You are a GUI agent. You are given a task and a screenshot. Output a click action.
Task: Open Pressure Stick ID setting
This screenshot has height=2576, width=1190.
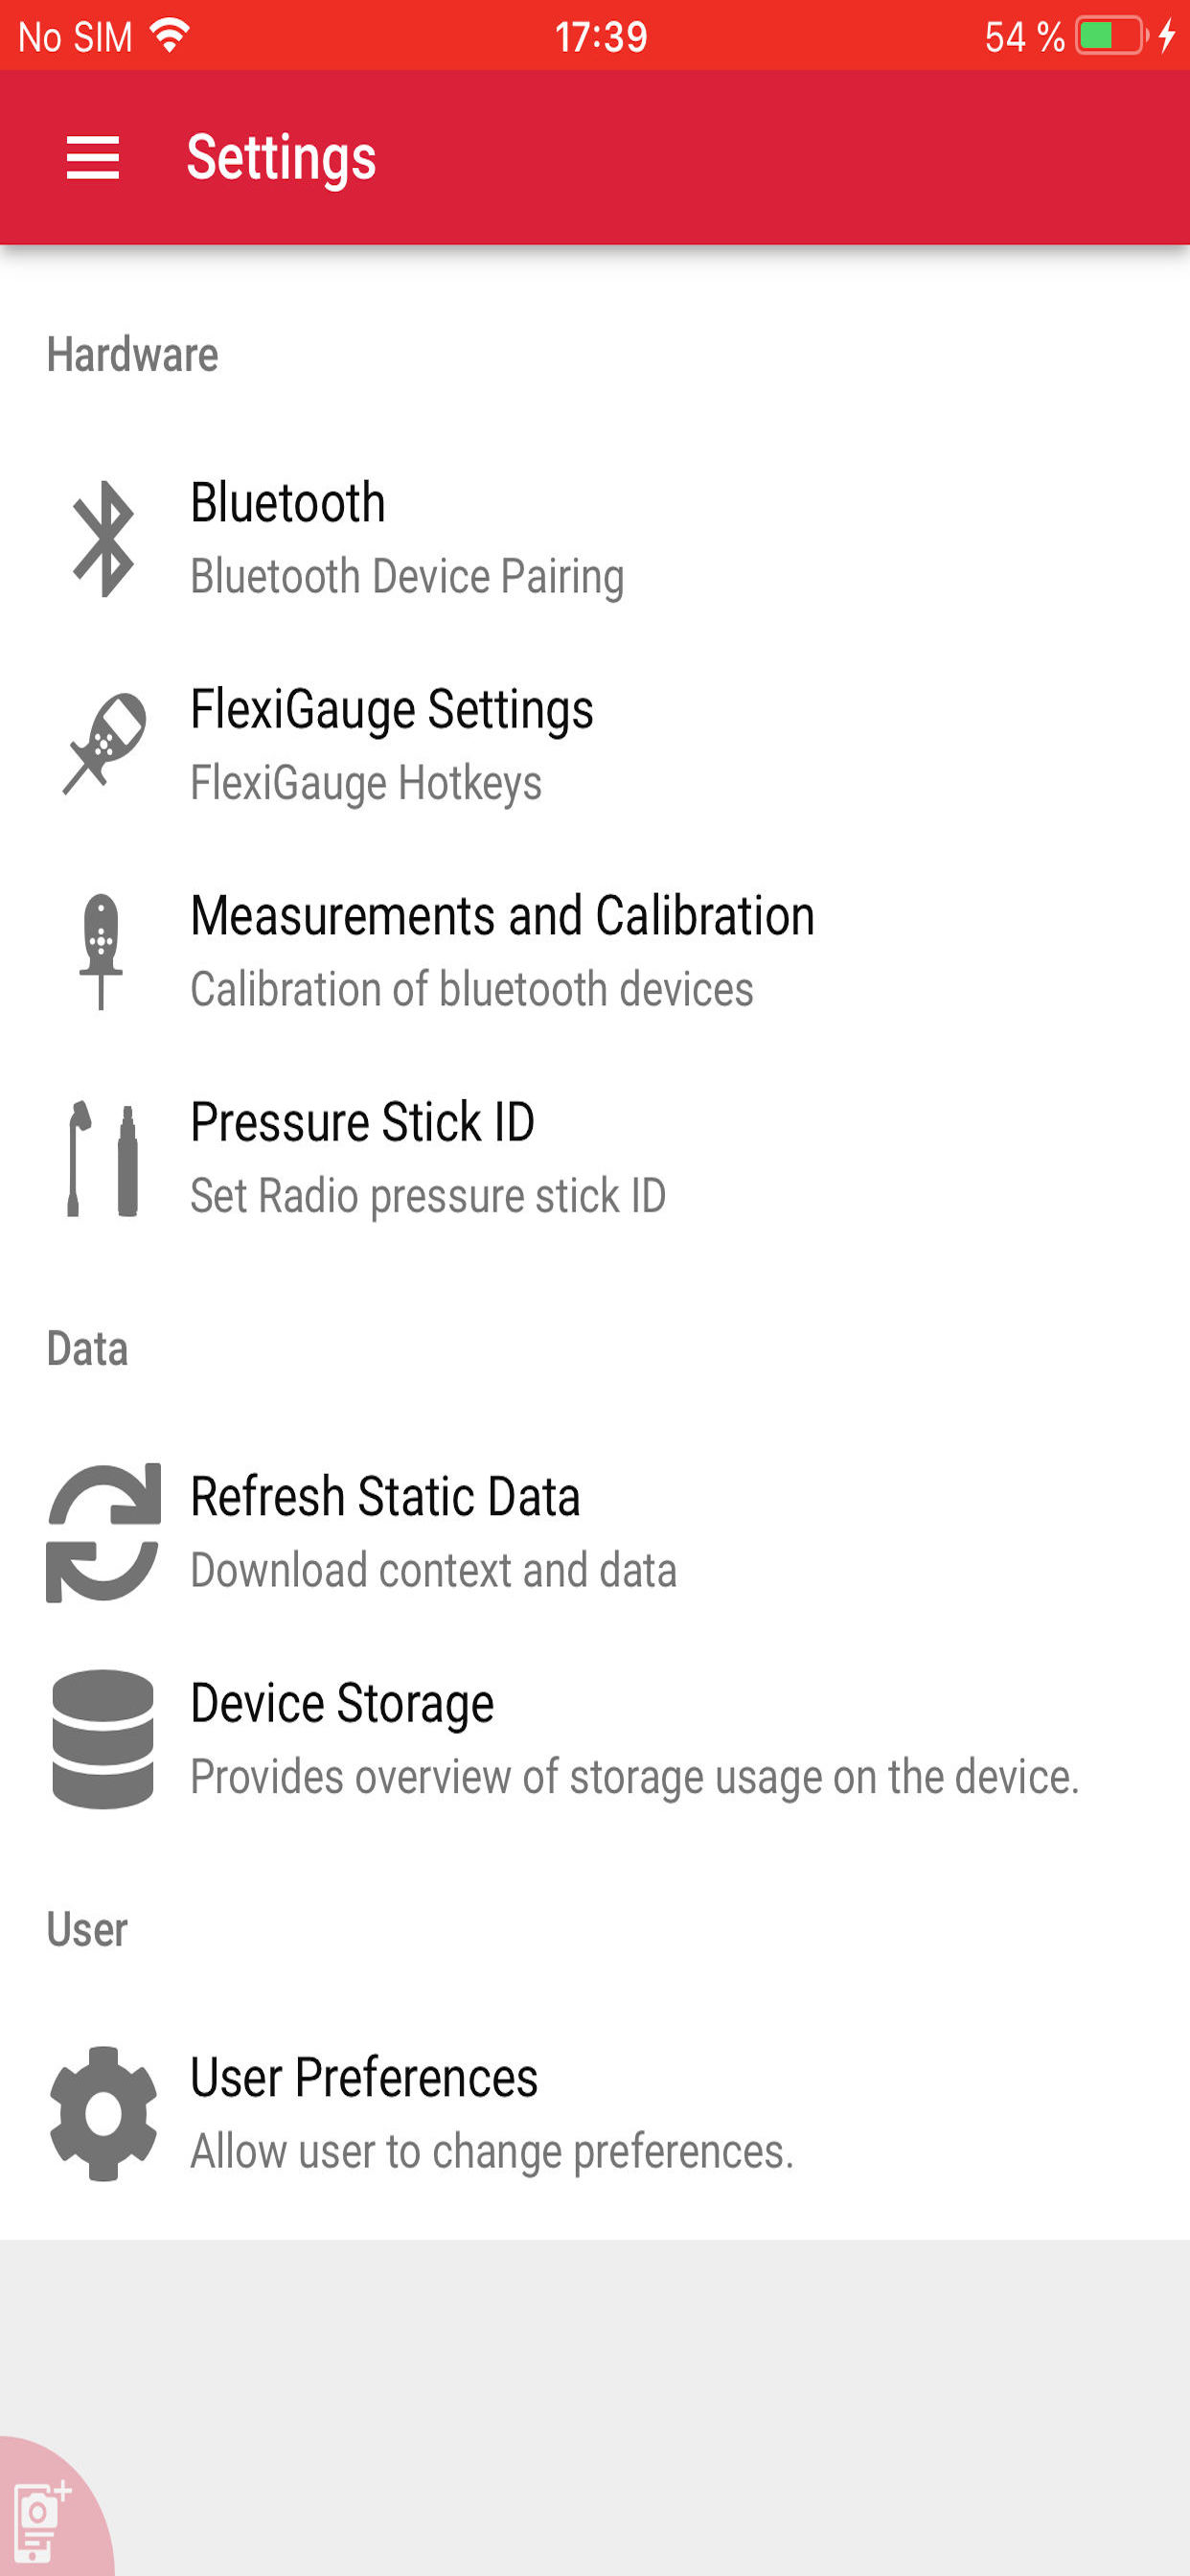[595, 1158]
